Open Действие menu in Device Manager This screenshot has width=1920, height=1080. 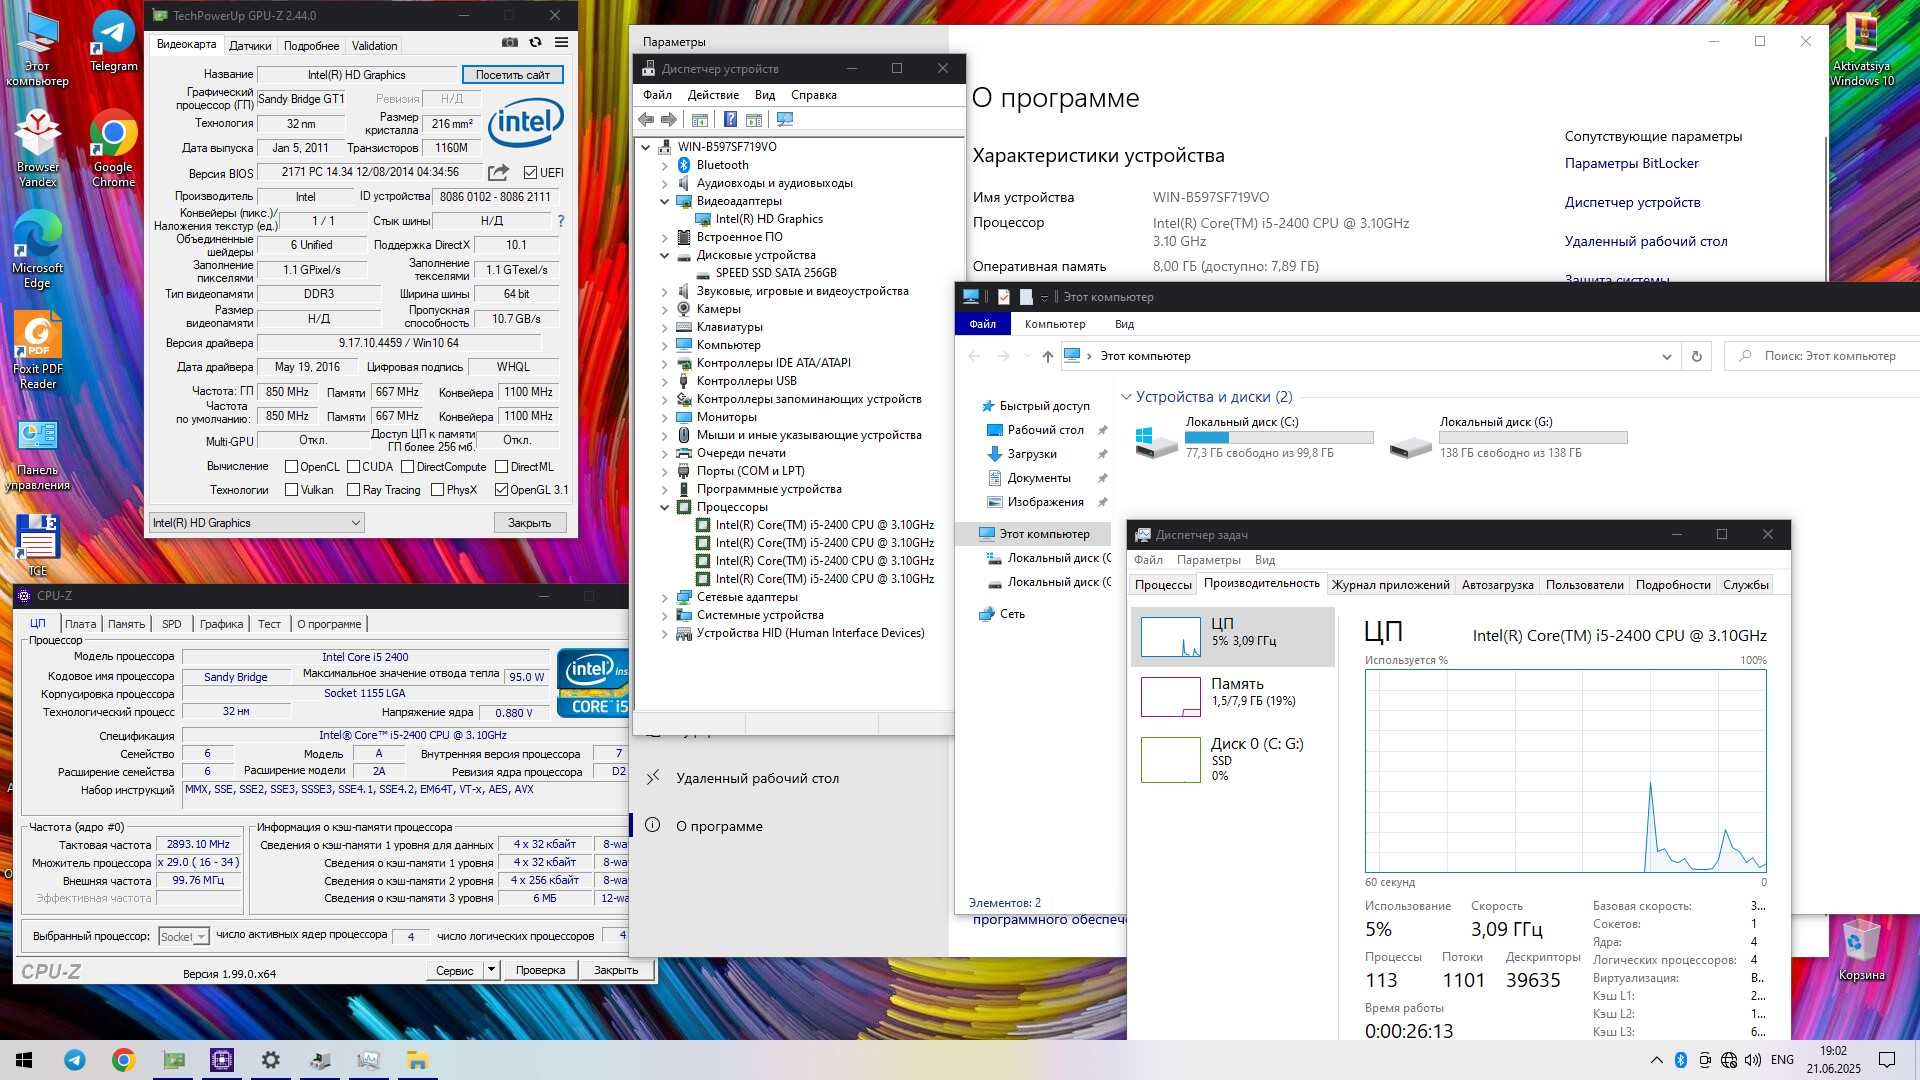[713, 95]
